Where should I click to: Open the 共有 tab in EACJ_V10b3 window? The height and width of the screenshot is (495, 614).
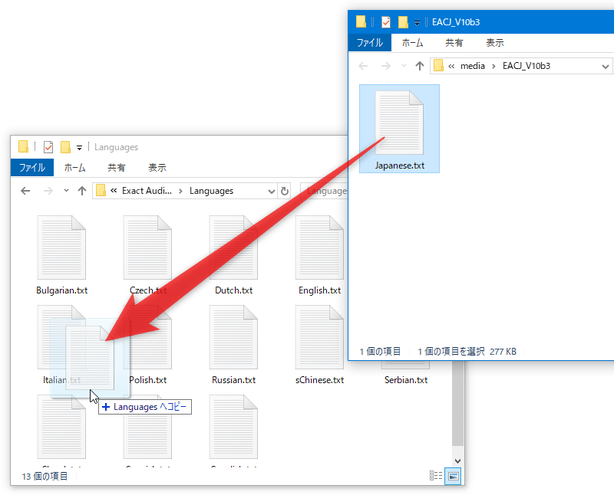(x=454, y=43)
